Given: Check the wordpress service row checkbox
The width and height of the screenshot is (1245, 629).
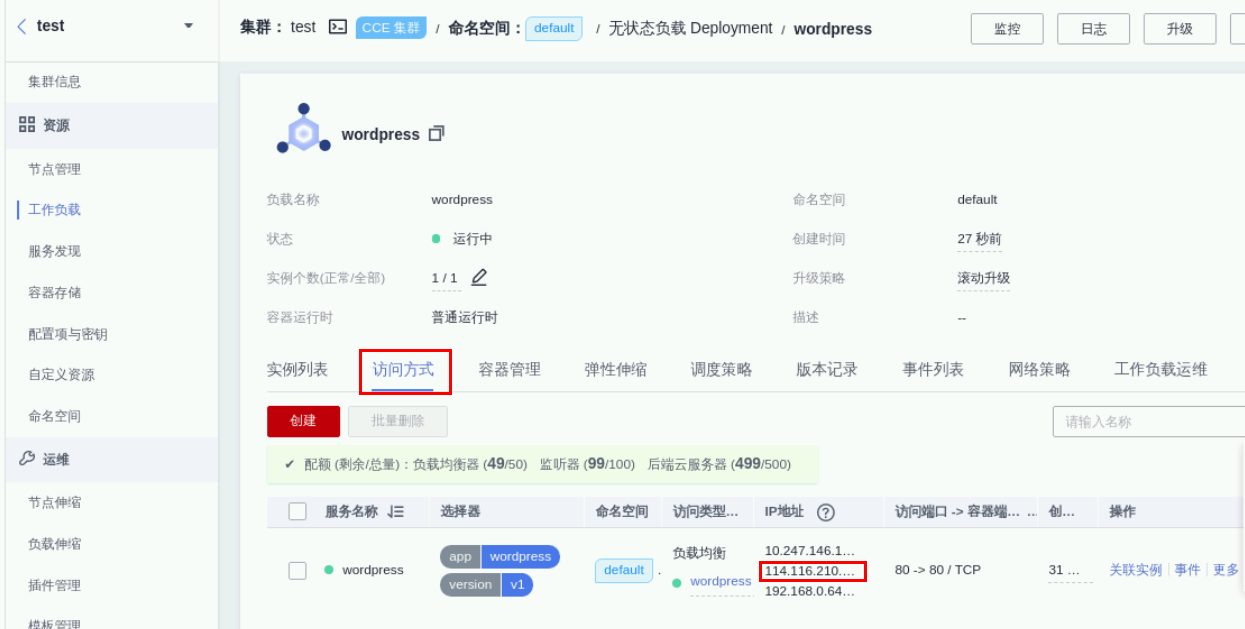Looking at the screenshot, I should point(297,570).
